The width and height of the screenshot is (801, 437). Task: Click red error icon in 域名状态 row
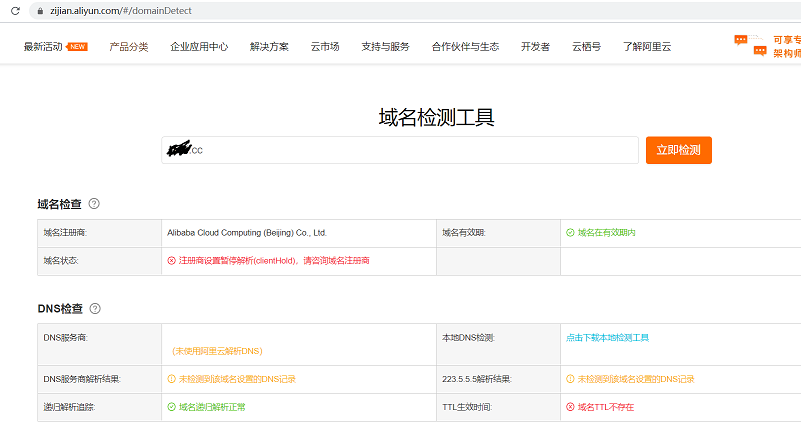172,261
